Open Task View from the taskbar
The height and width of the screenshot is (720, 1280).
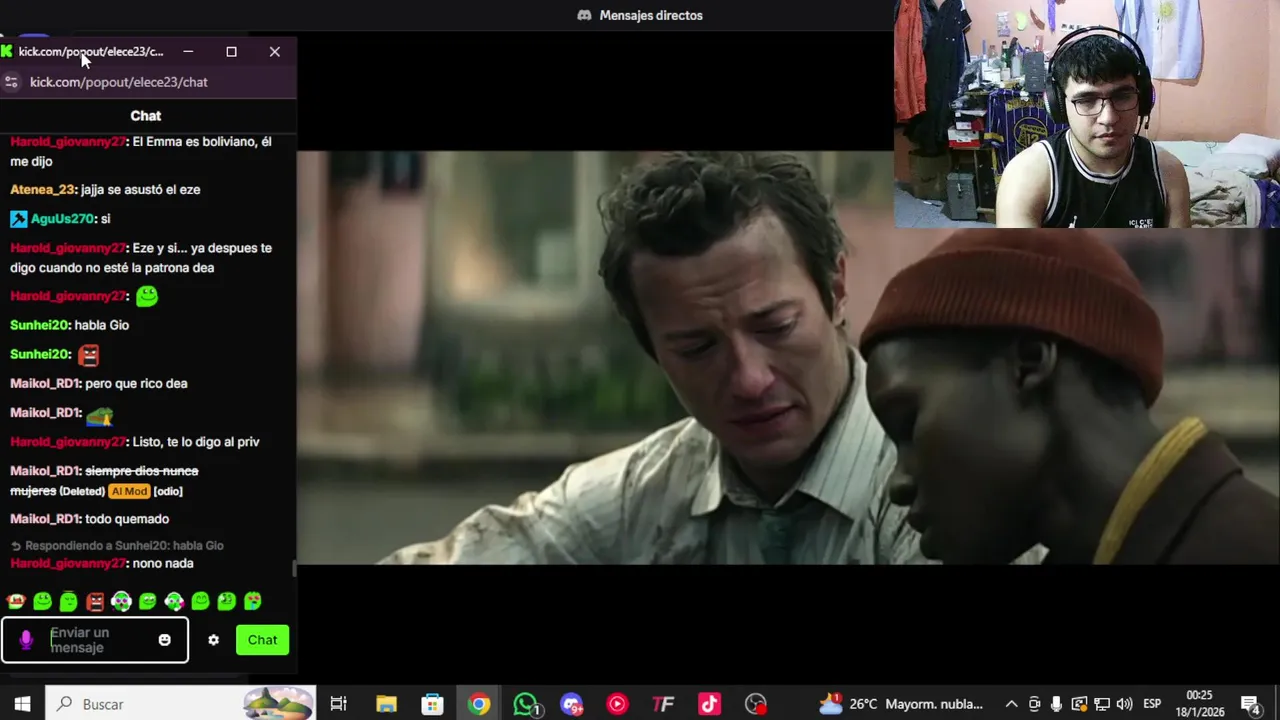coord(338,704)
